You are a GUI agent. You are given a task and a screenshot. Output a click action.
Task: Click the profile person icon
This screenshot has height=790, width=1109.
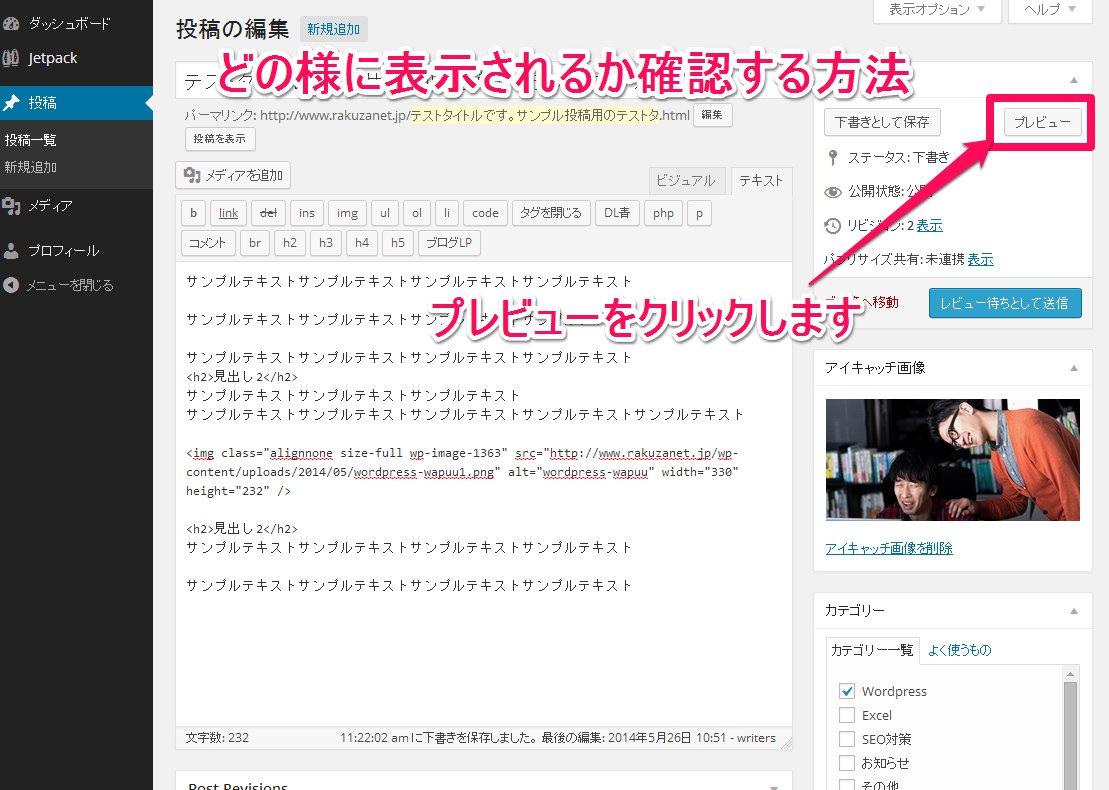(11, 250)
